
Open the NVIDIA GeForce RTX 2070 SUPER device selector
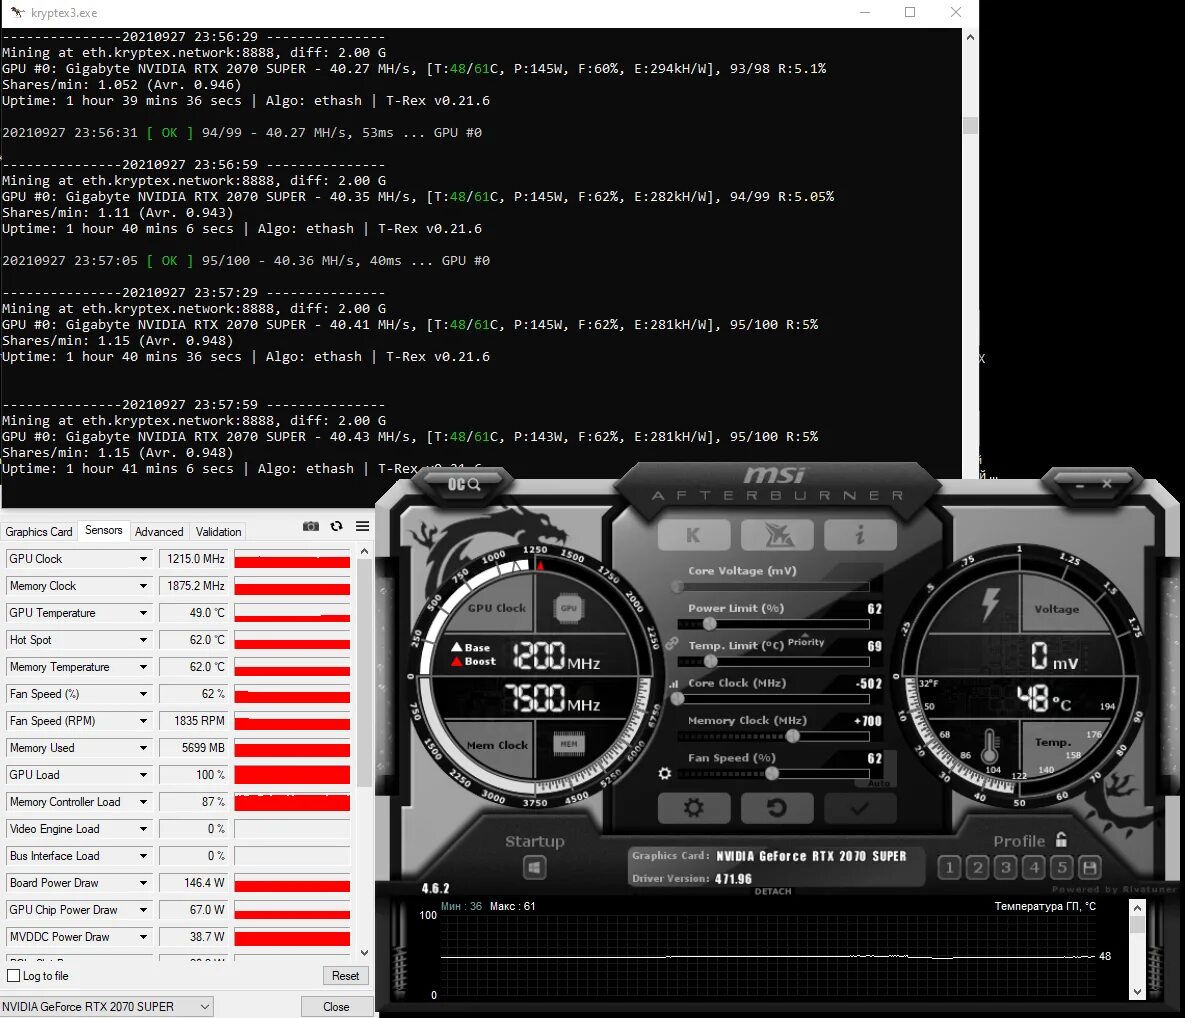[107, 1007]
